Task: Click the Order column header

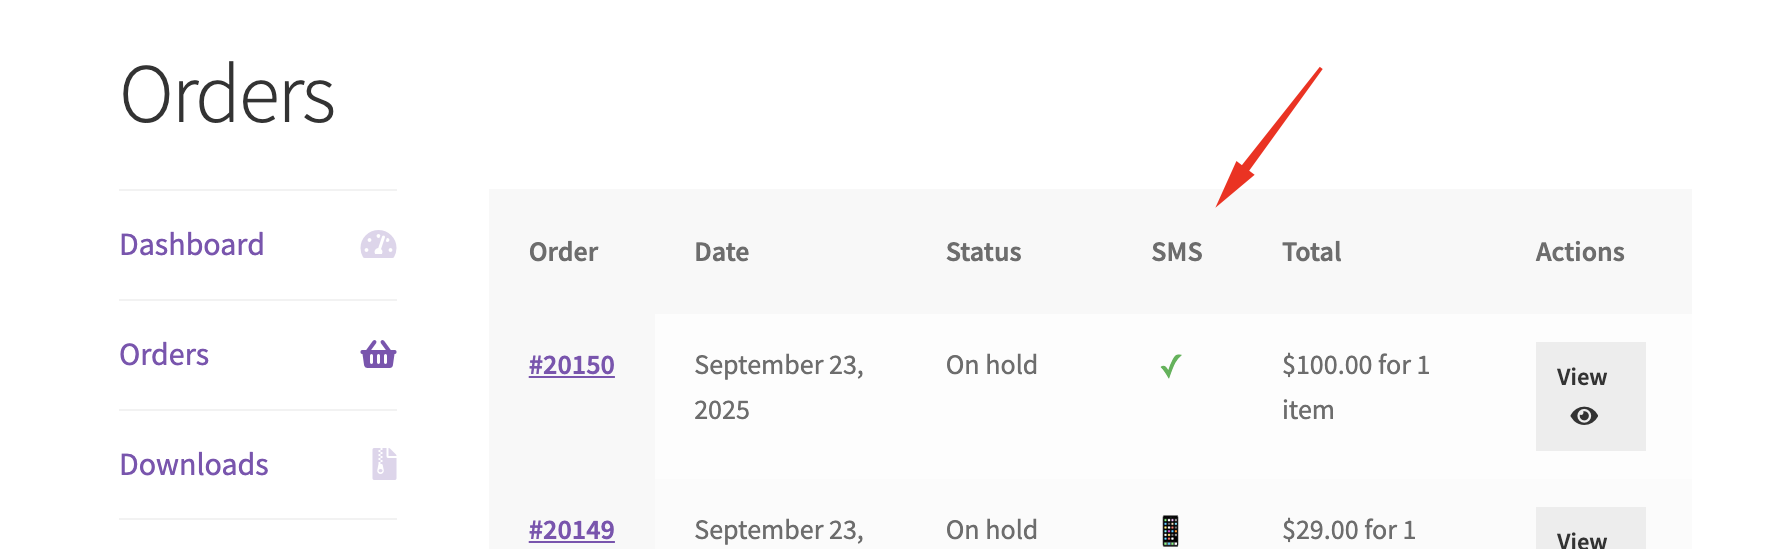Action: coord(563,252)
